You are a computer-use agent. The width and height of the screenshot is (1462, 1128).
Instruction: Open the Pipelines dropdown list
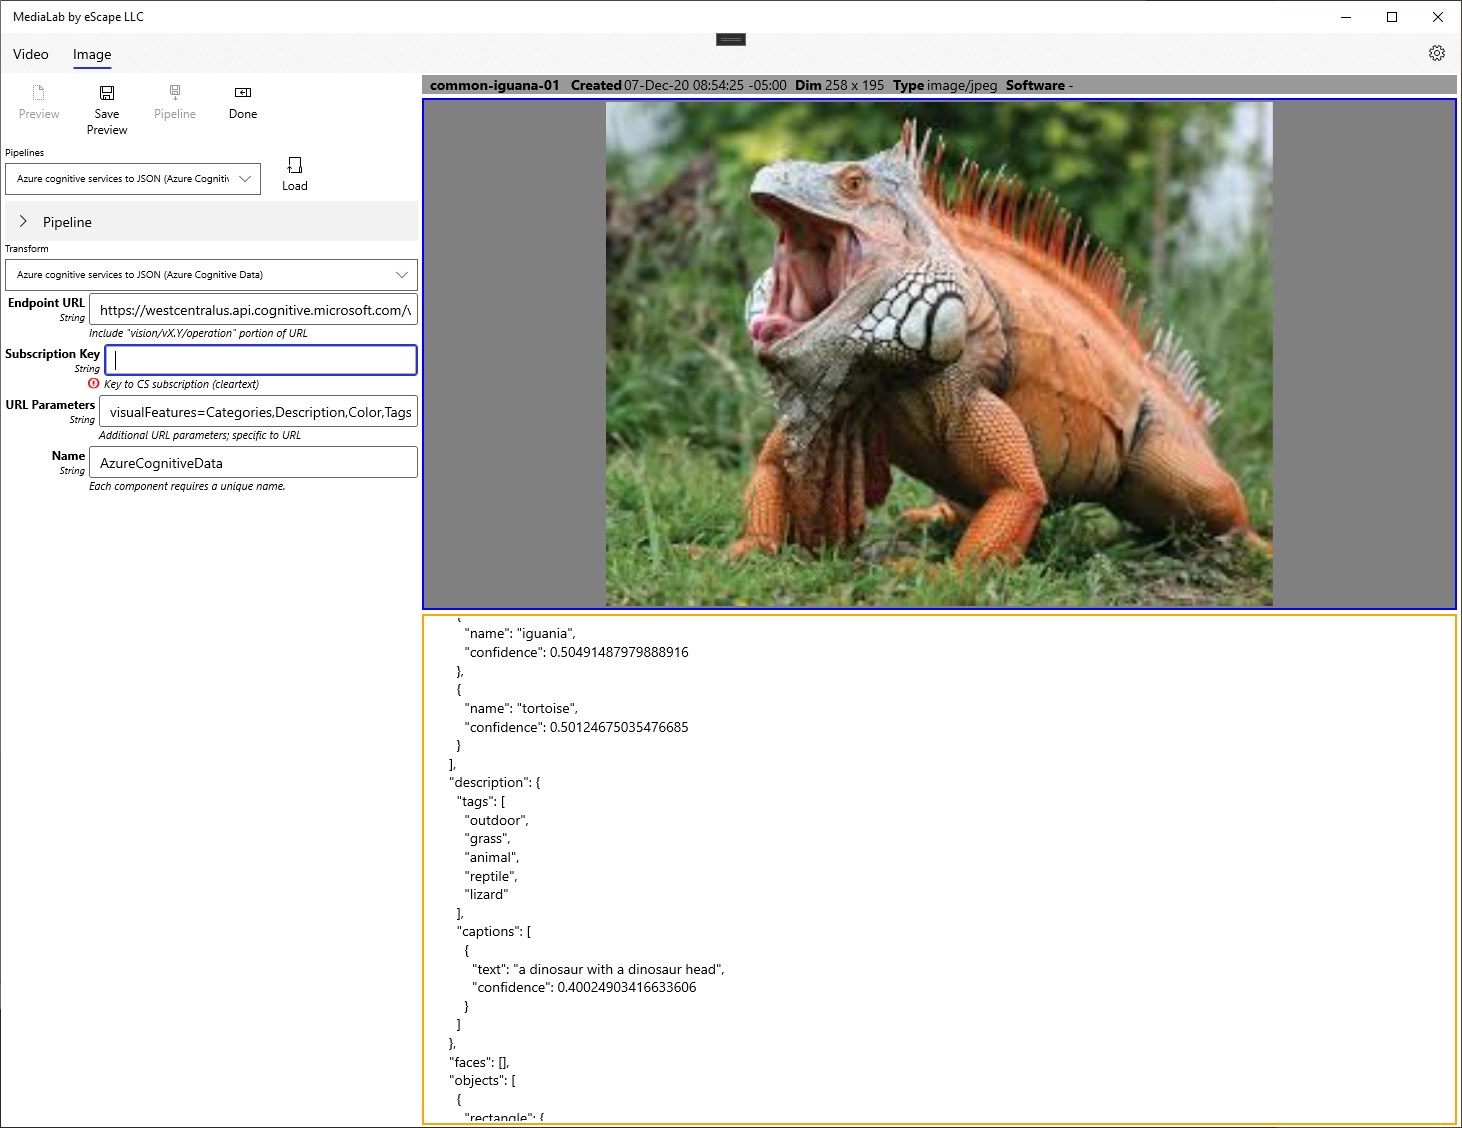(x=133, y=179)
